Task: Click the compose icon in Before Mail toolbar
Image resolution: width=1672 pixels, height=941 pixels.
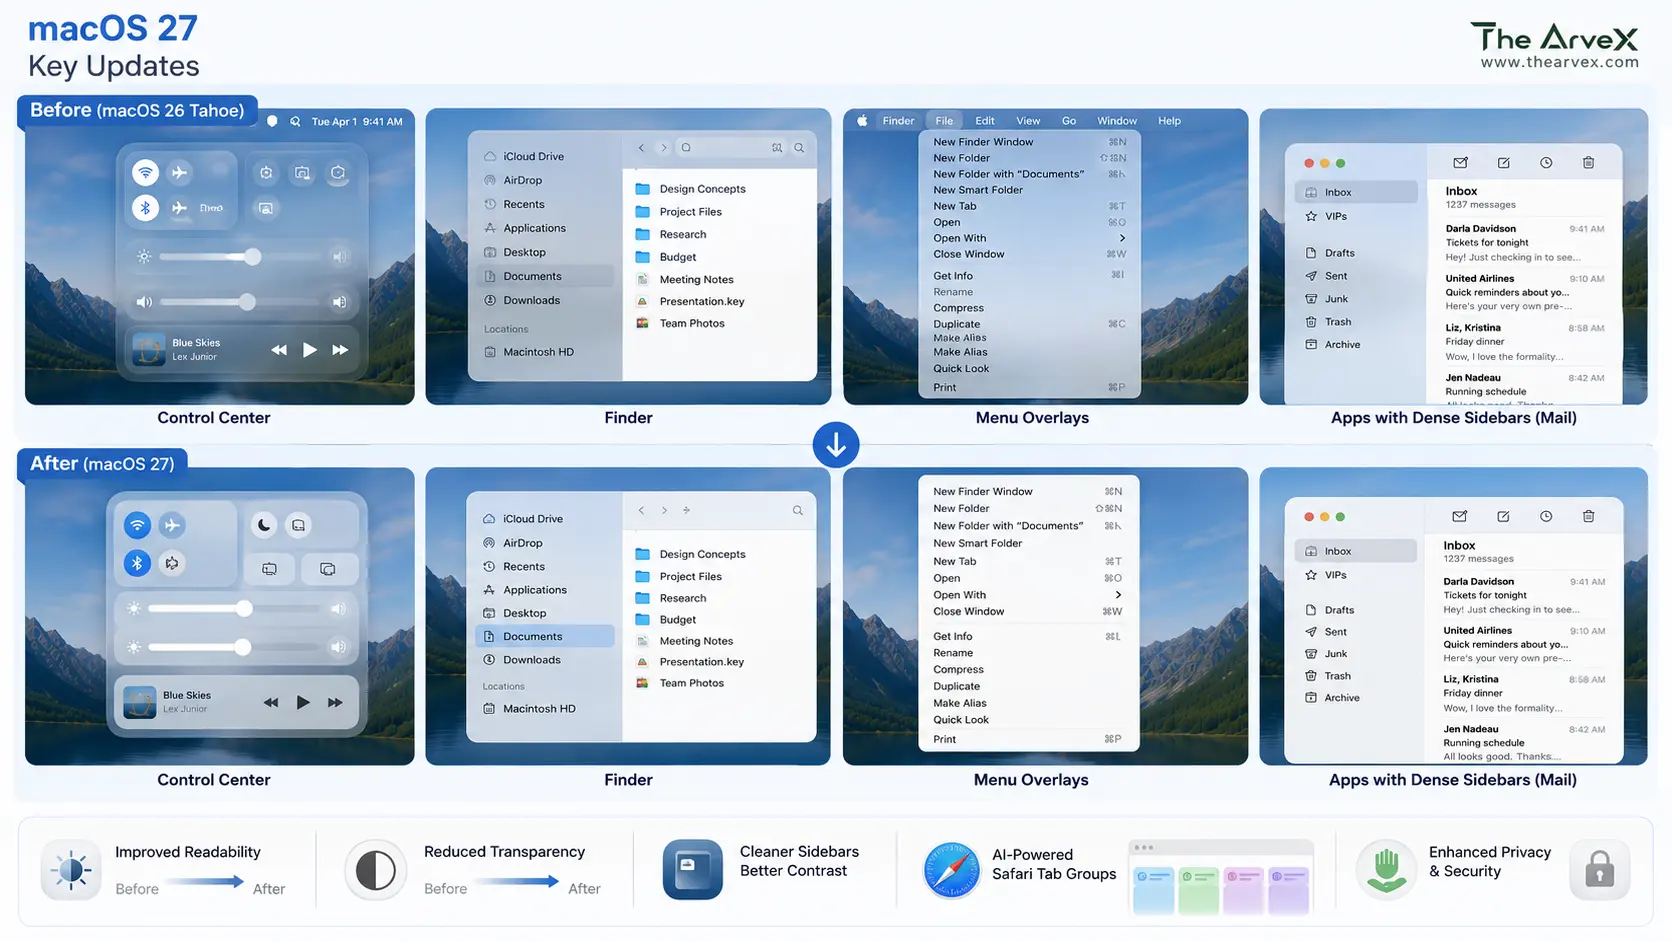Action: click(1503, 162)
